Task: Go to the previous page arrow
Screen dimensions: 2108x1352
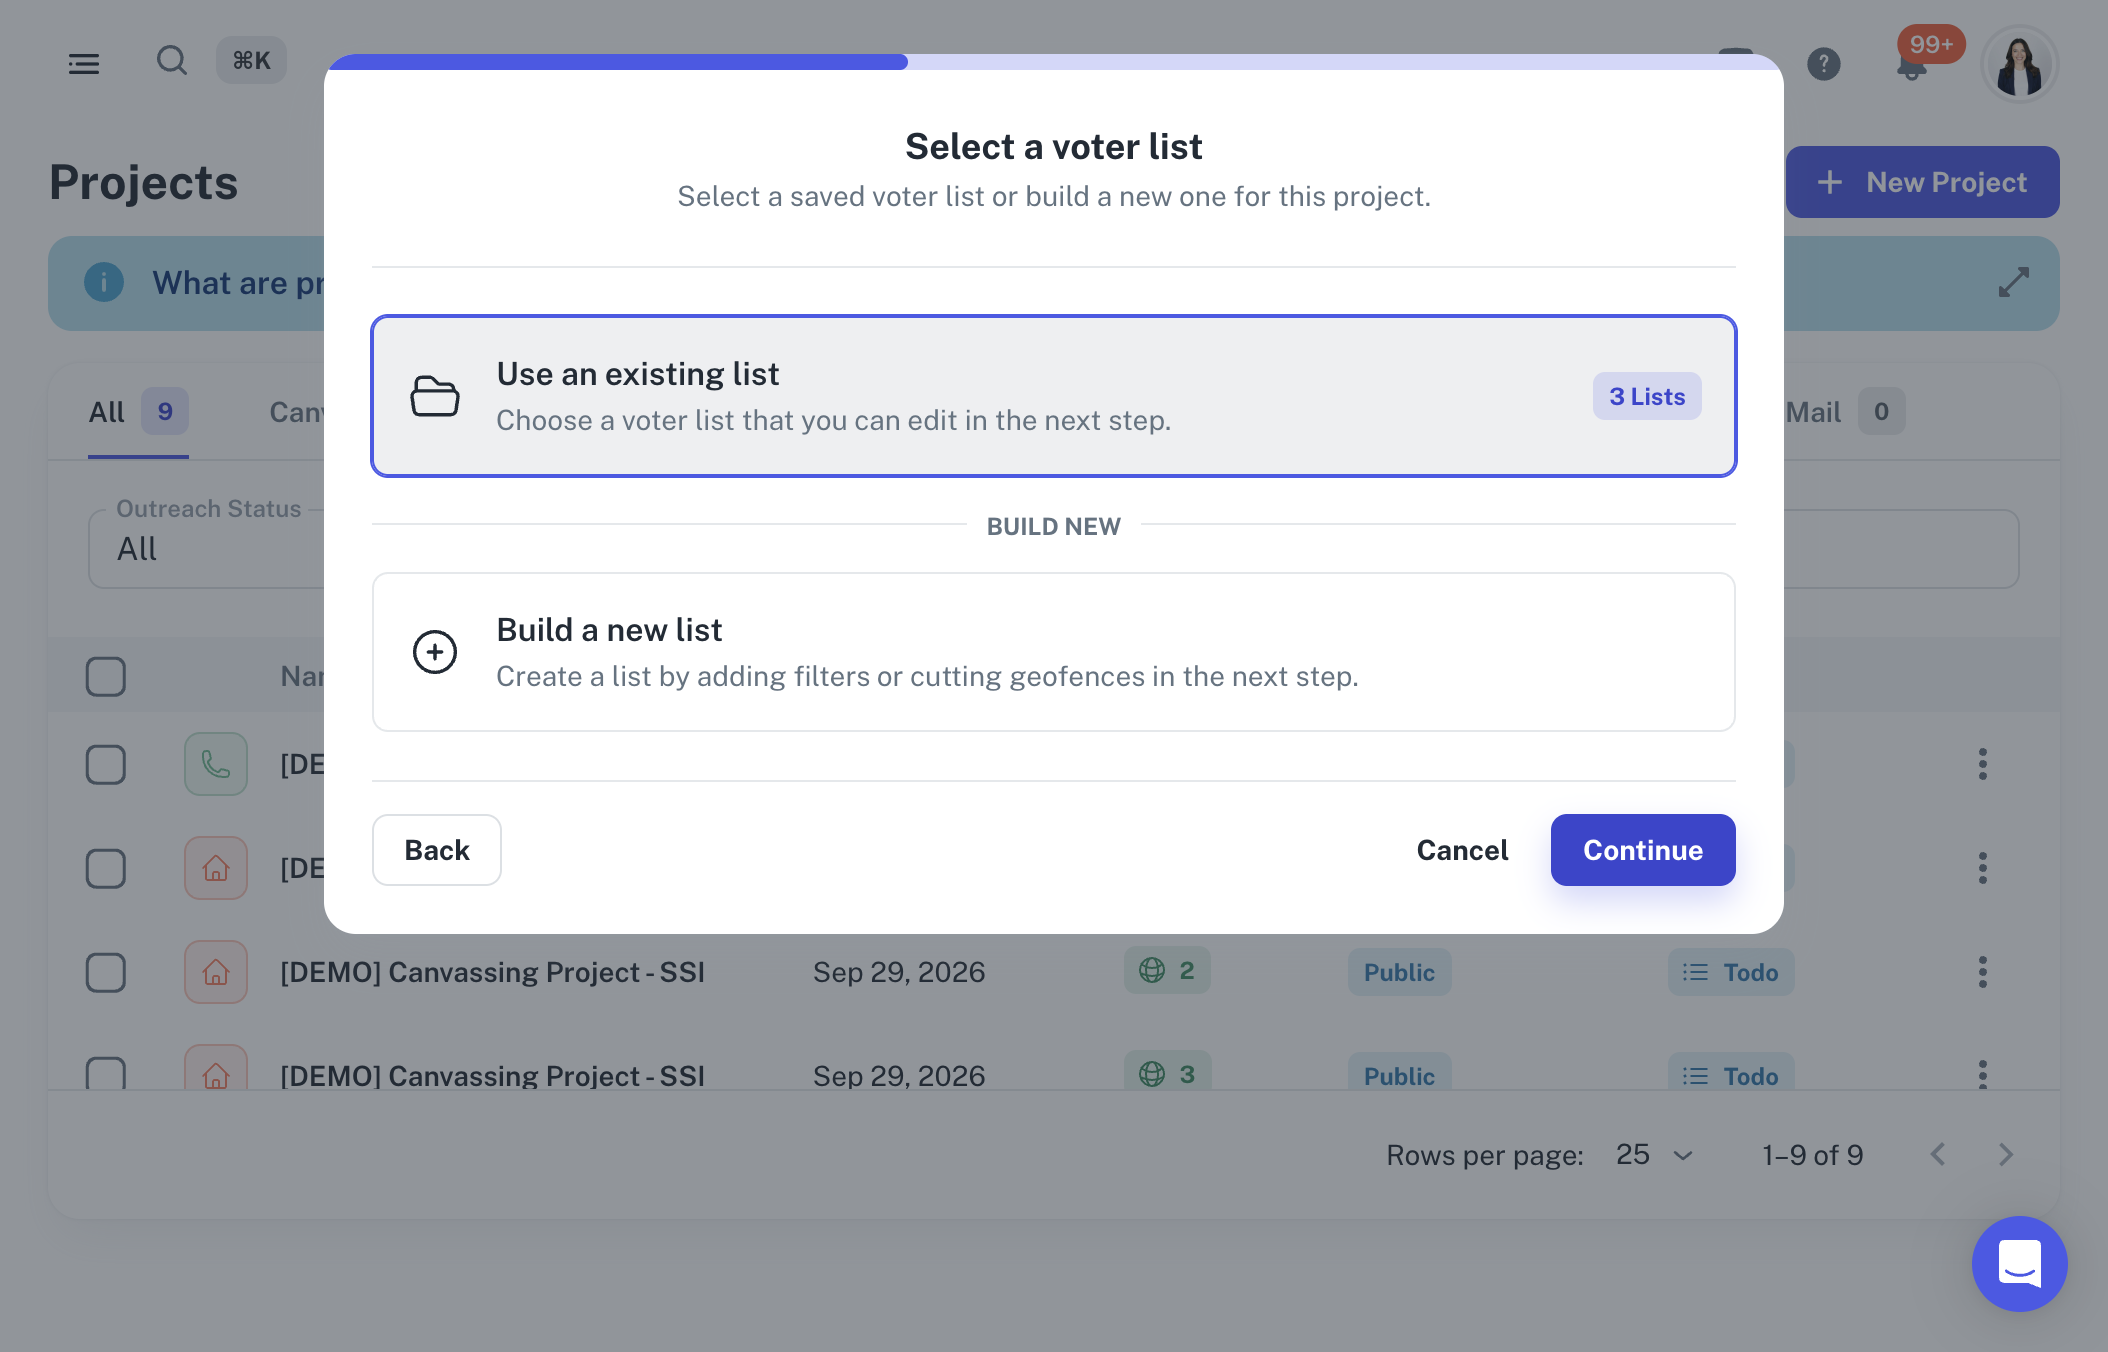Action: pos(1938,1155)
